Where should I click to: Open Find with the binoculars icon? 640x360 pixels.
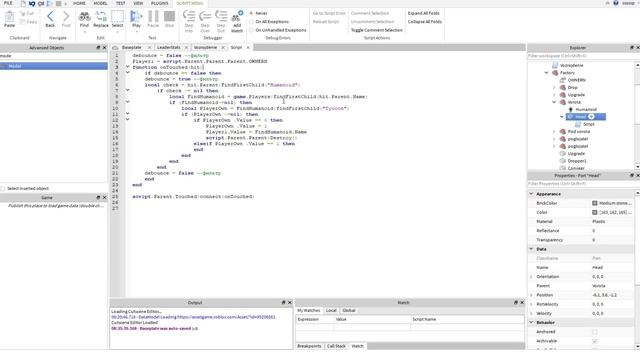[84, 17]
